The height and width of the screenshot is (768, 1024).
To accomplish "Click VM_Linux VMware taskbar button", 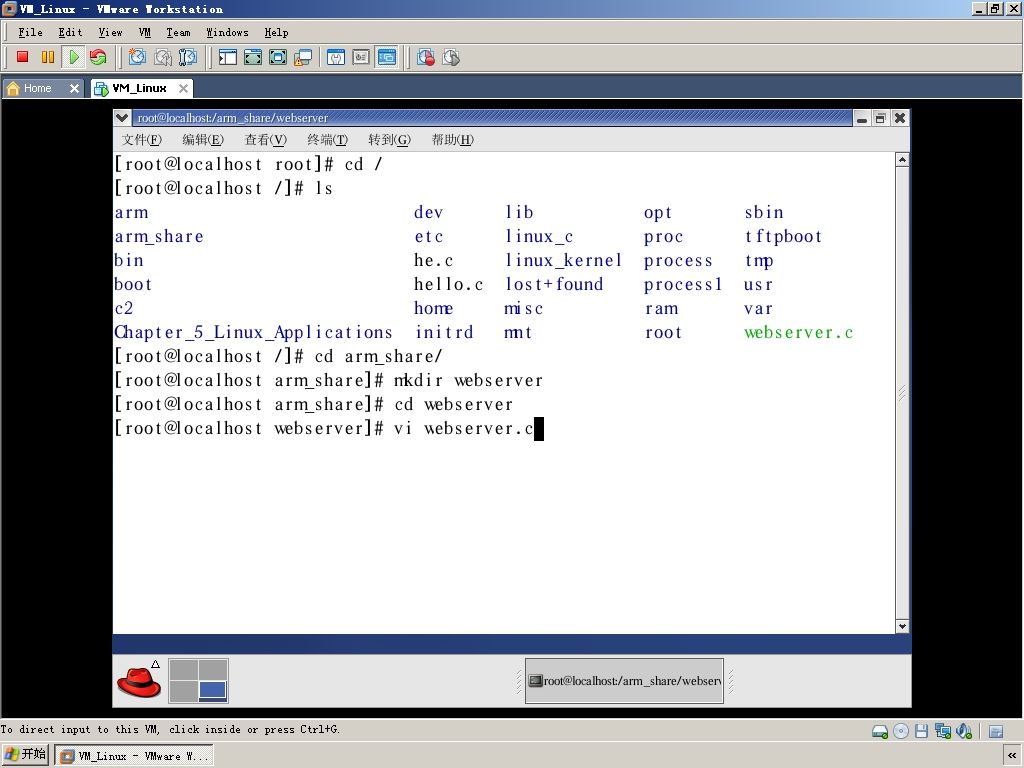I will point(134,756).
